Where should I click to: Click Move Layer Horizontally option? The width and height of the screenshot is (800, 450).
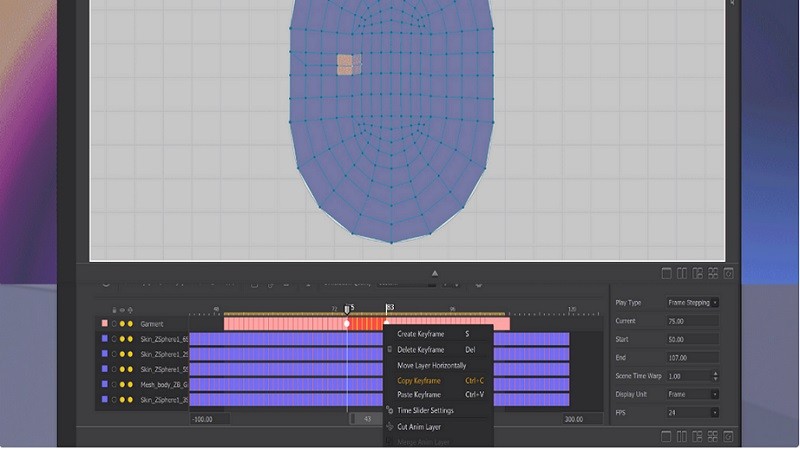point(431,365)
